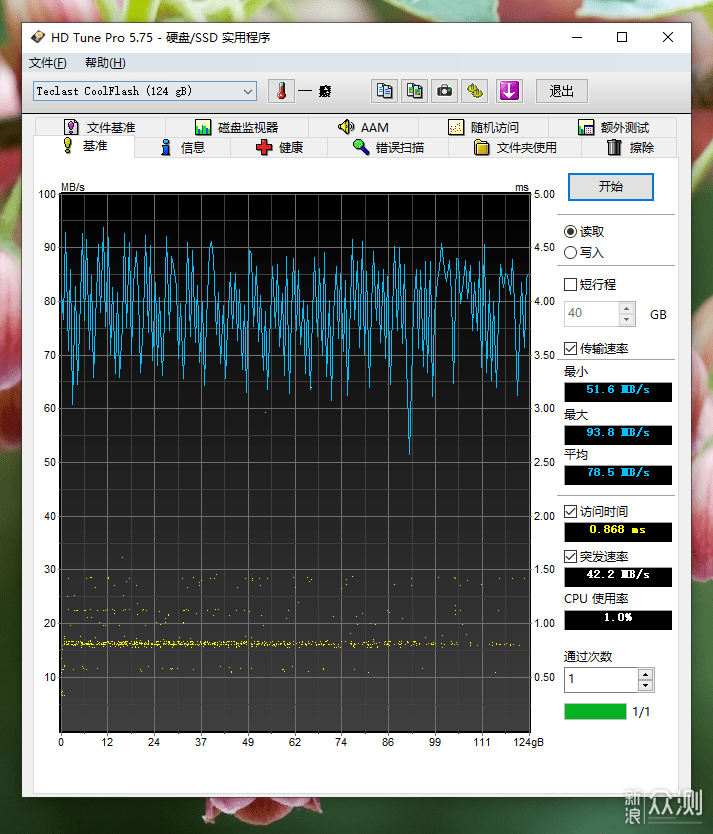Click the 51.6 MB/s minimum value

click(x=618, y=392)
